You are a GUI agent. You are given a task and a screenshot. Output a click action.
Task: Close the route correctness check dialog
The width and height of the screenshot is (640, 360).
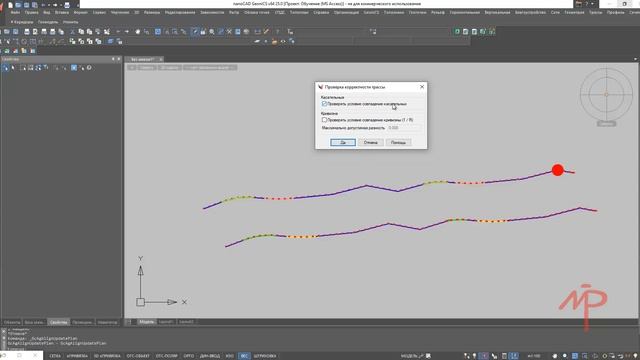[422, 87]
